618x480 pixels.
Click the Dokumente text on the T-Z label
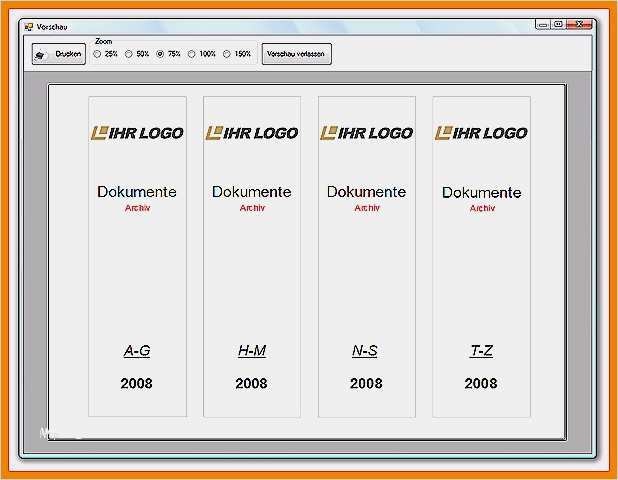pyautogui.click(x=482, y=193)
